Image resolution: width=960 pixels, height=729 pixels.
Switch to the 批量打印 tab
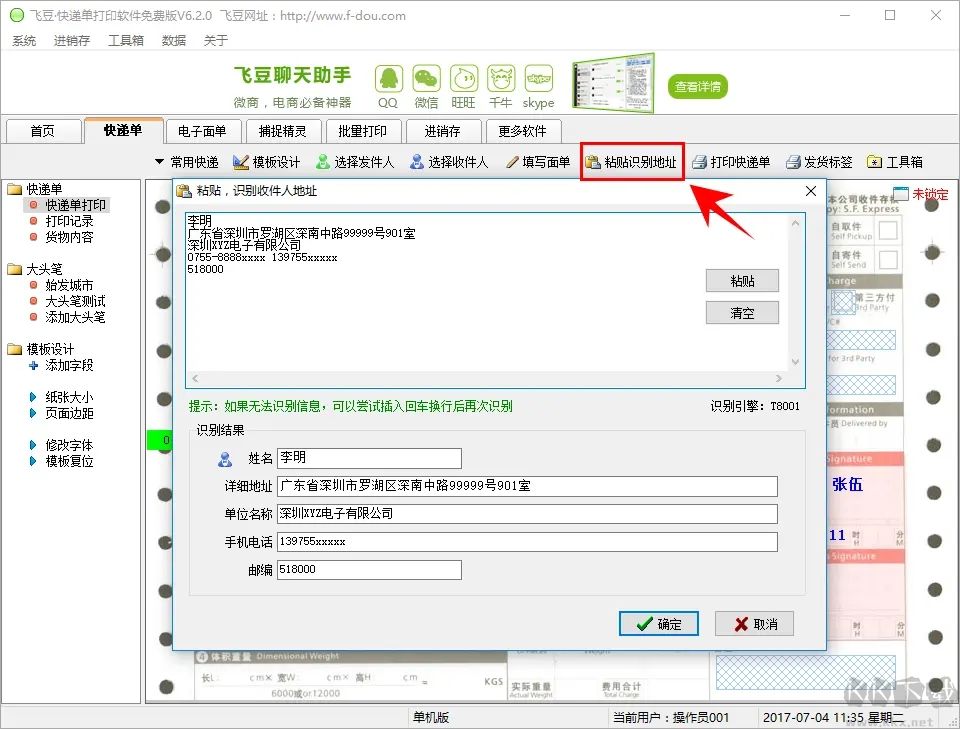(x=362, y=131)
